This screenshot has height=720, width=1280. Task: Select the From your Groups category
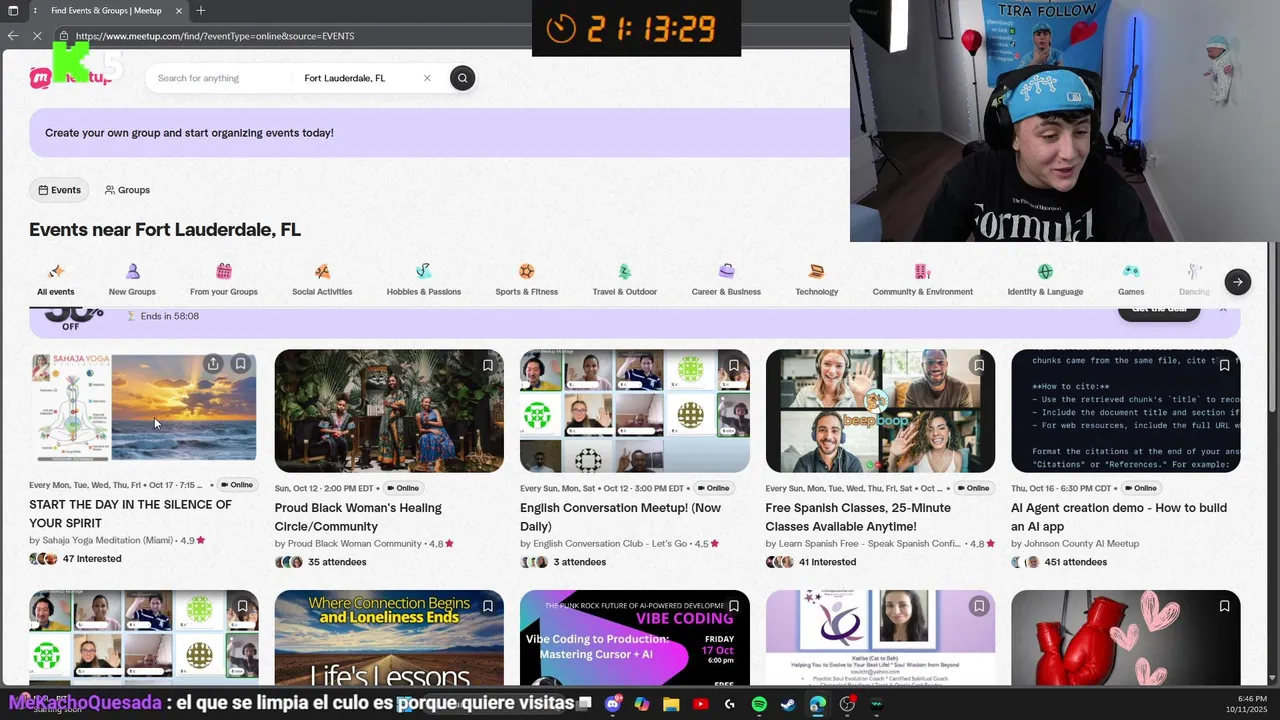(x=224, y=280)
